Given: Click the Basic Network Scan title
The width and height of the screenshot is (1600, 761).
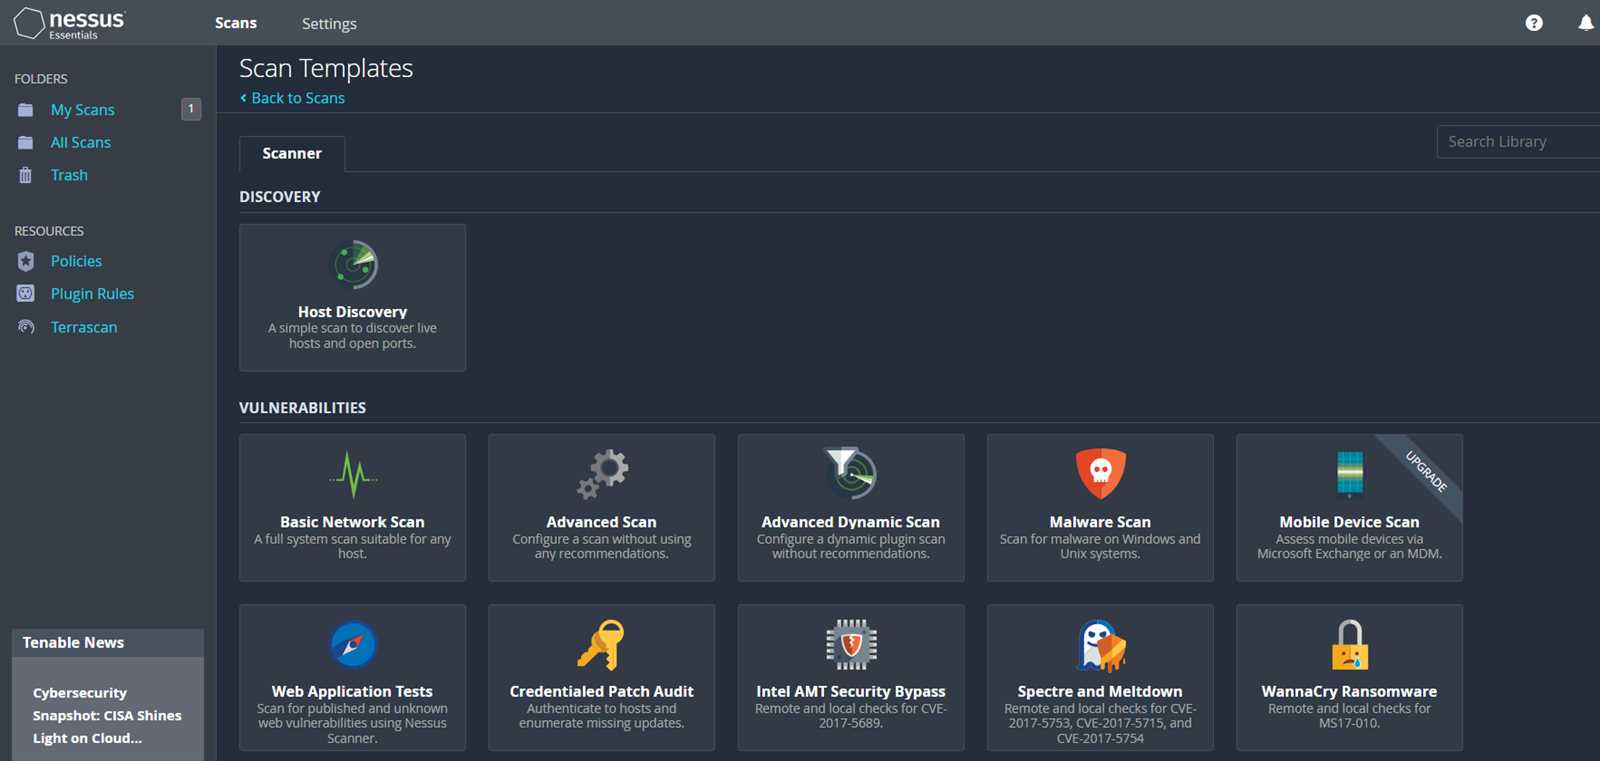Looking at the screenshot, I should [352, 522].
